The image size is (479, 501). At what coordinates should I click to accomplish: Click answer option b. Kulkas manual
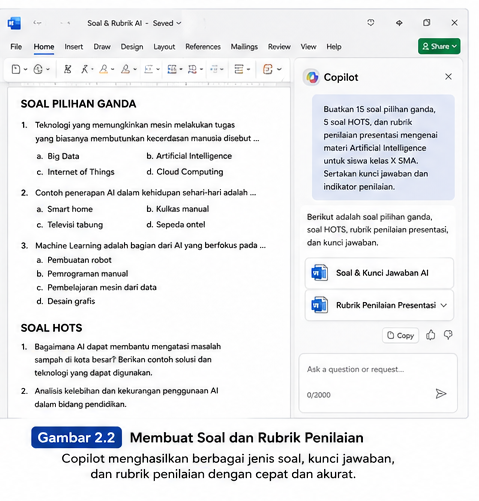coord(178,209)
